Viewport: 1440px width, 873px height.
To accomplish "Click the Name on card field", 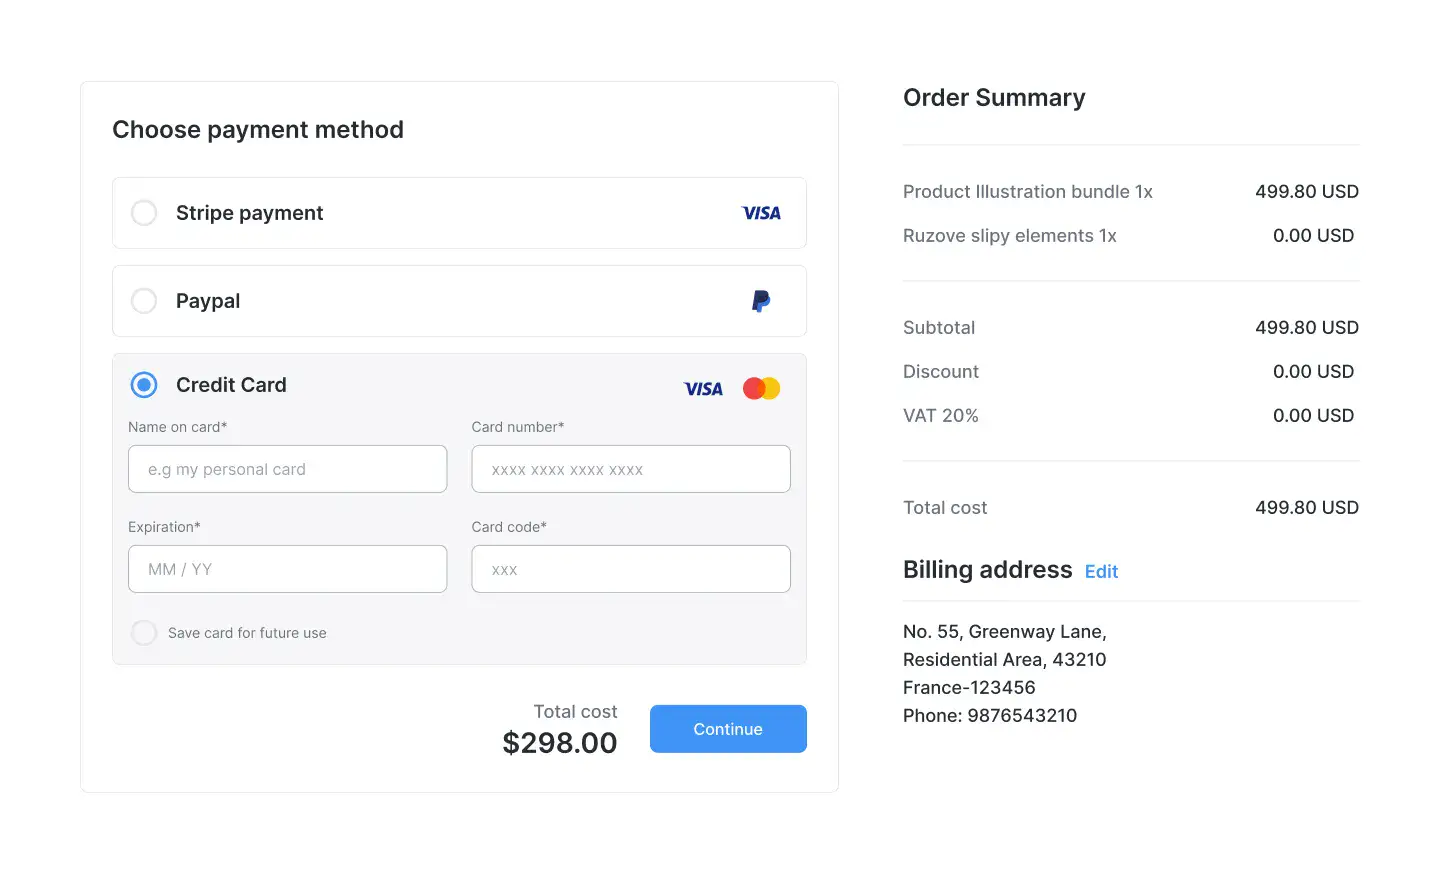I will click(x=287, y=469).
